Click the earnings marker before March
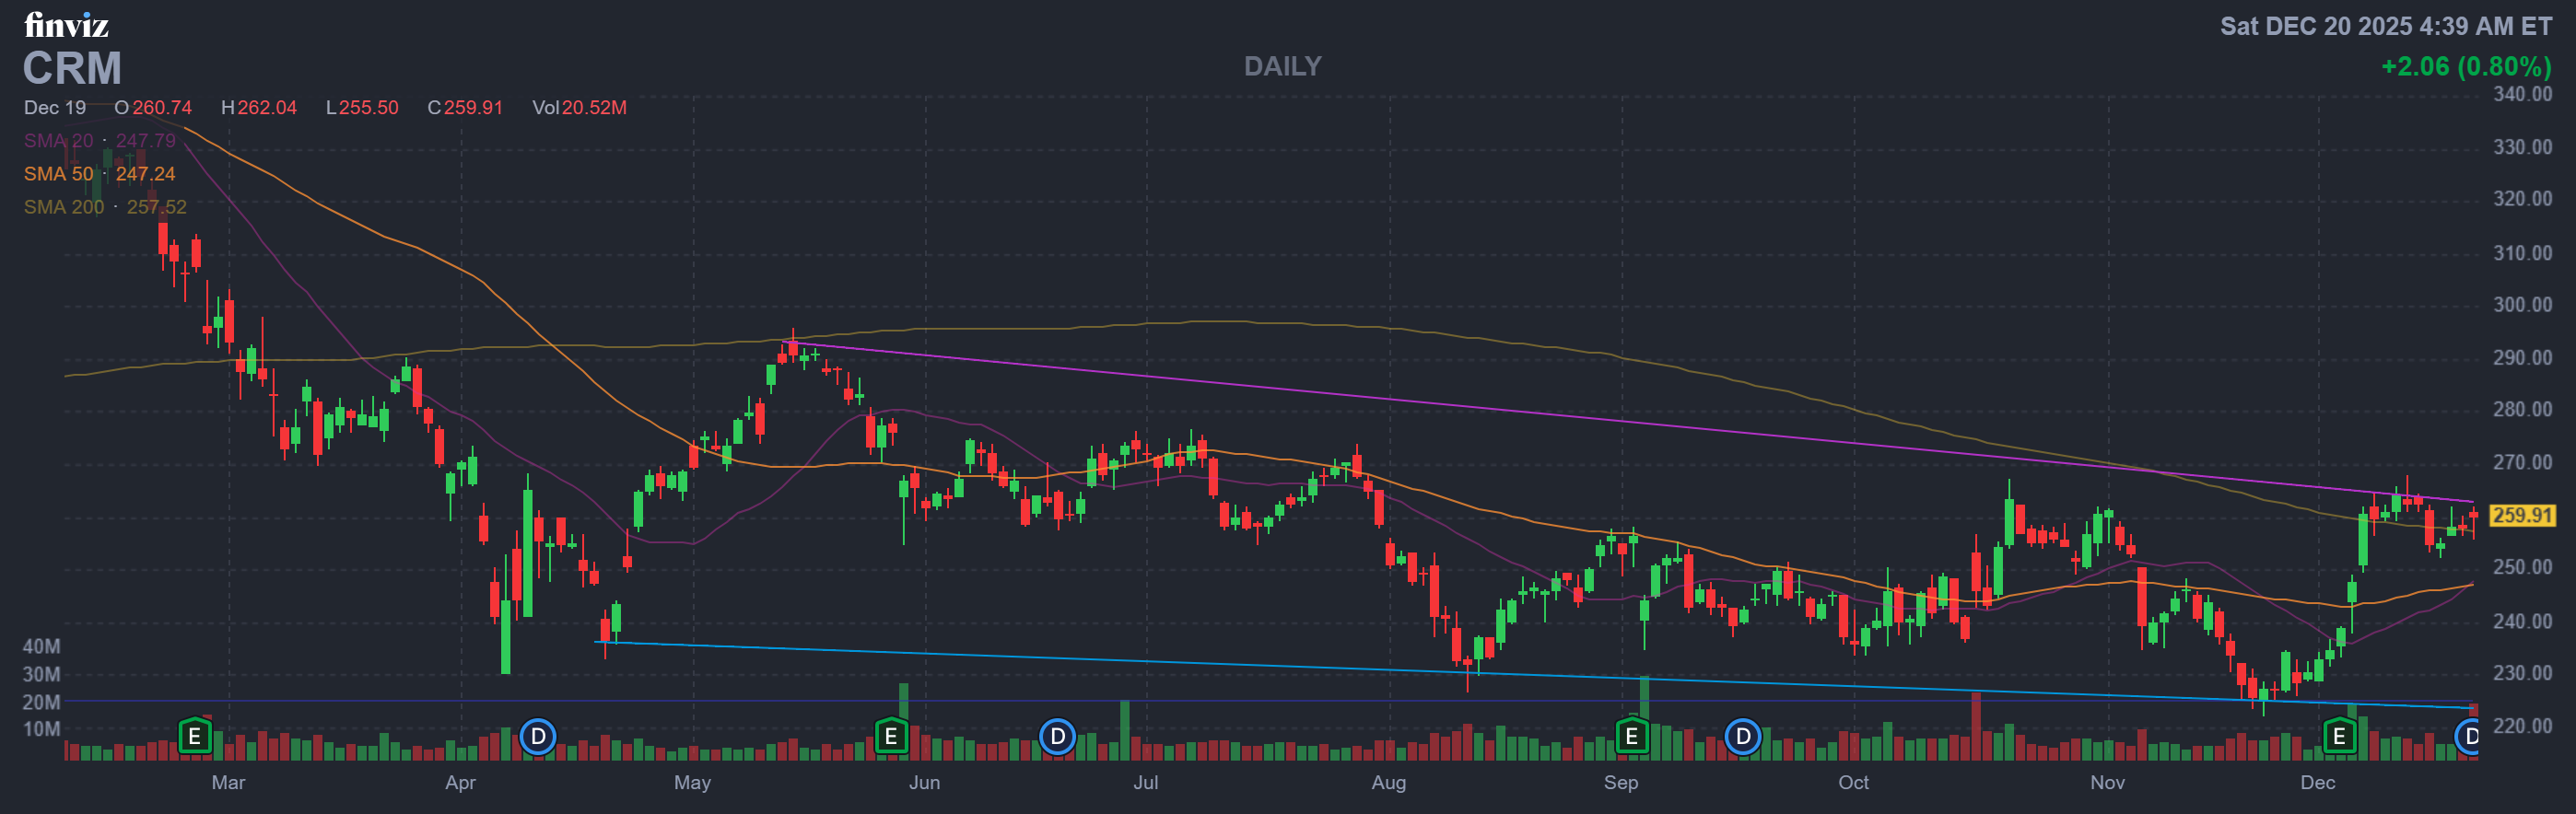Viewport: 2576px width, 814px height. (195, 737)
